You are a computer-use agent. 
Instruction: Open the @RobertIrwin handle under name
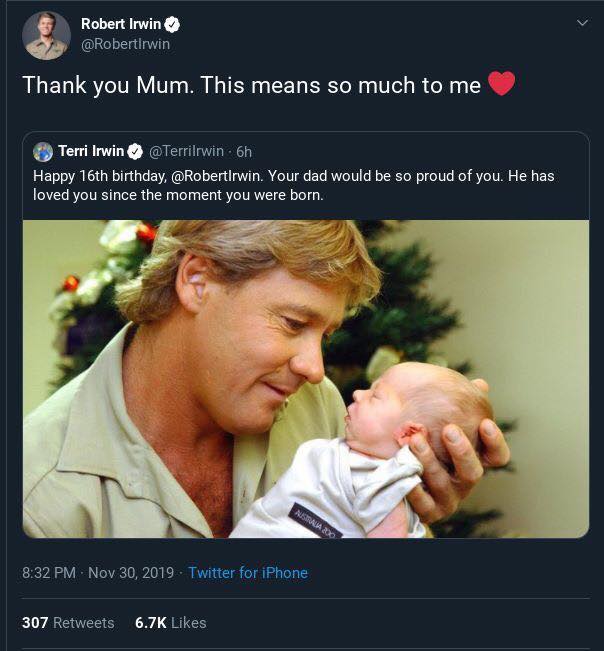pyautogui.click(x=125, y=44)
